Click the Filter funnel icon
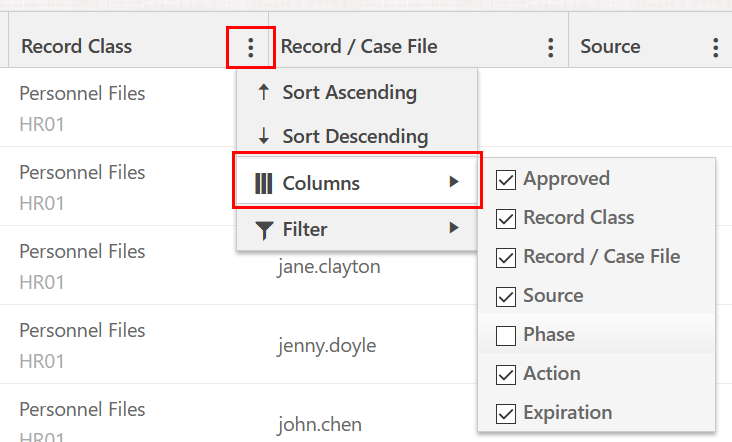The width and height of the screenshot is (732, 442). (x=264, y=230)
